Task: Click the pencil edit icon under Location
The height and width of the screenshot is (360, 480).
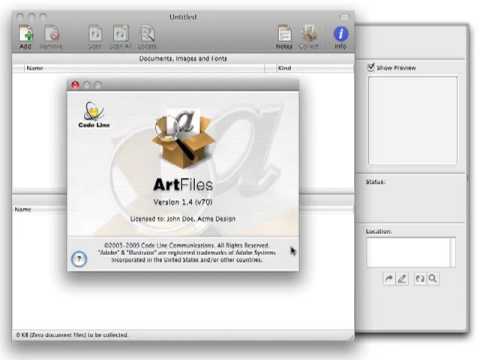Action: [402, 278]
